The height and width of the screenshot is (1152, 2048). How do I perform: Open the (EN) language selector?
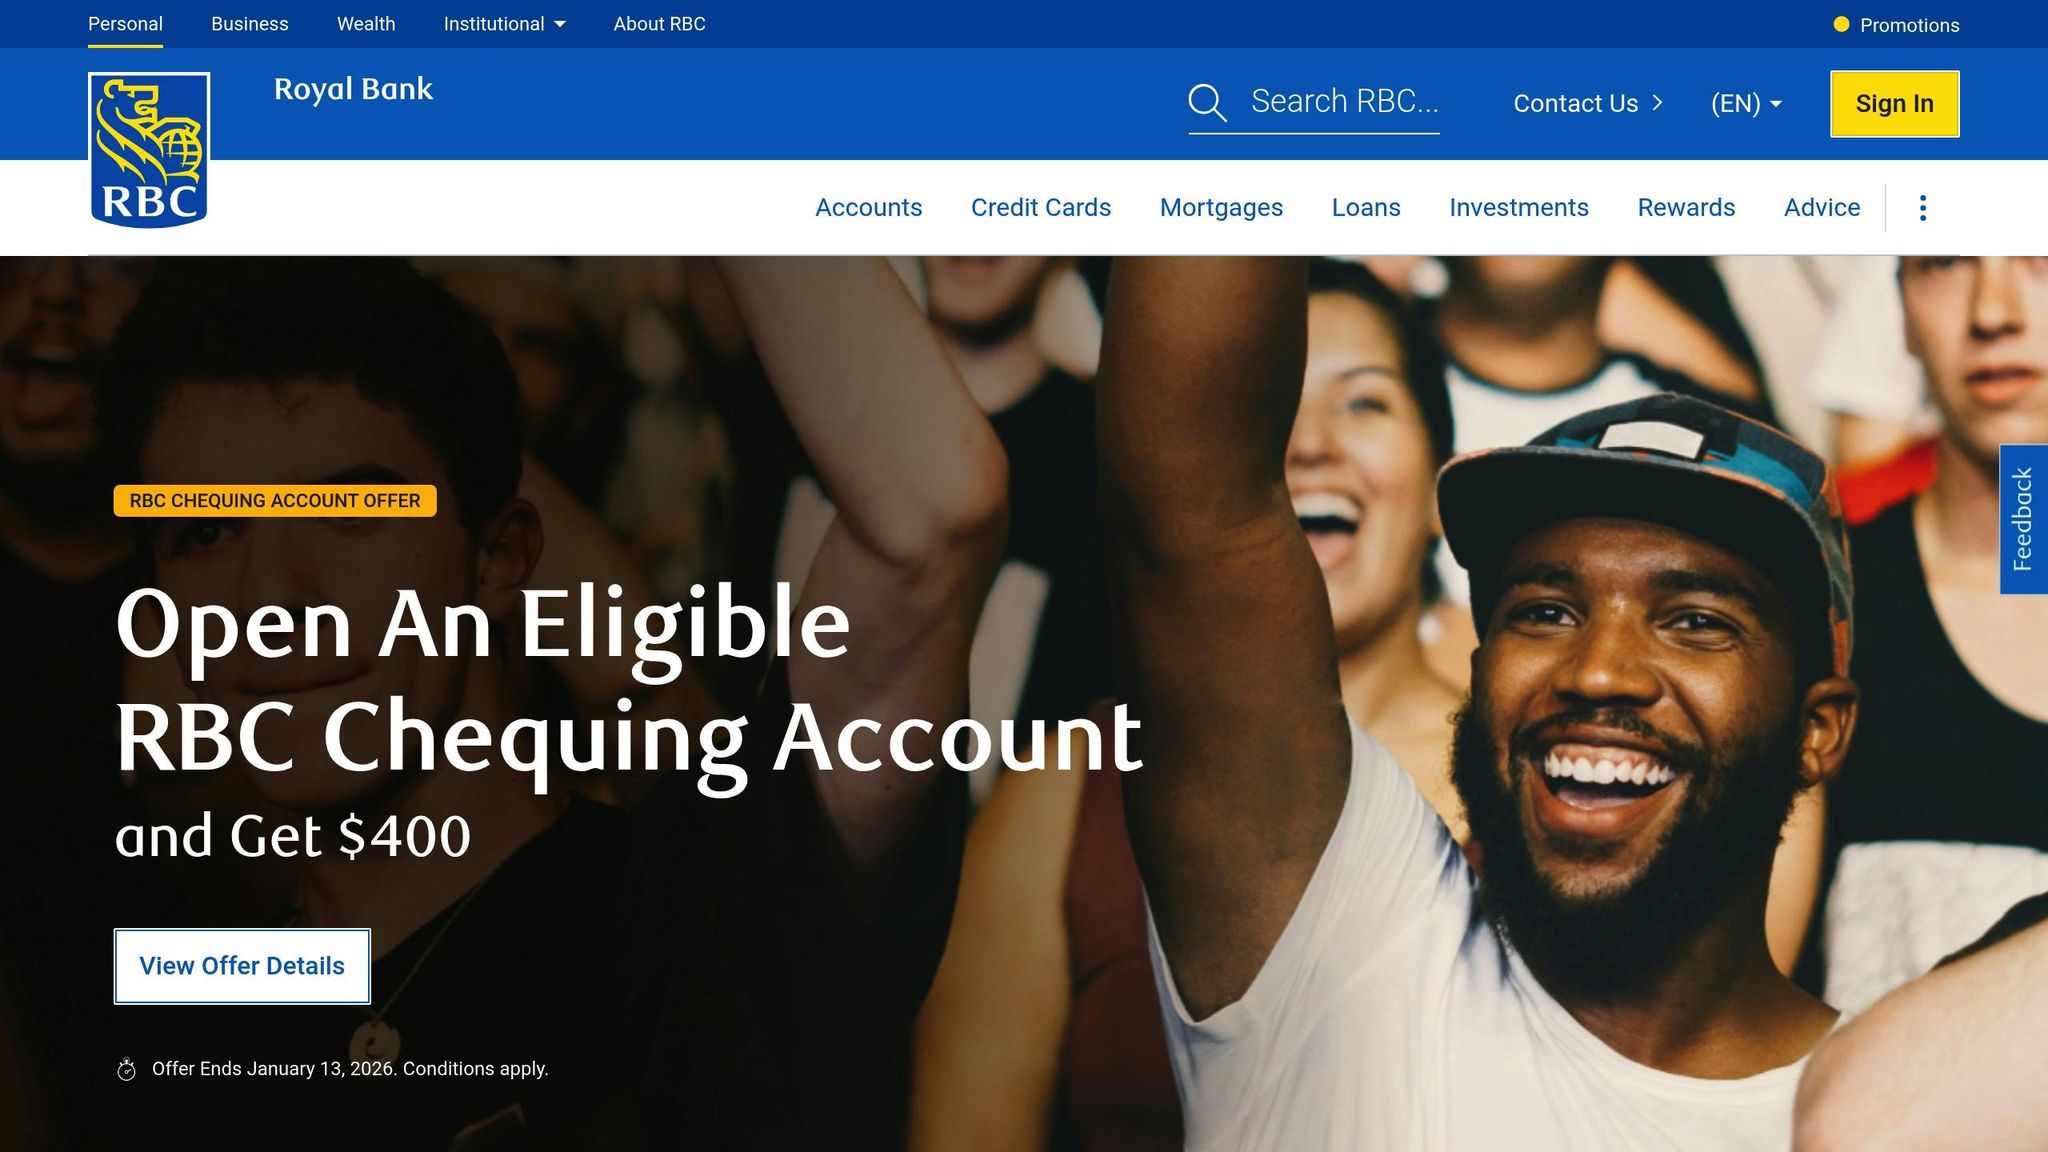pos(1746,103)
